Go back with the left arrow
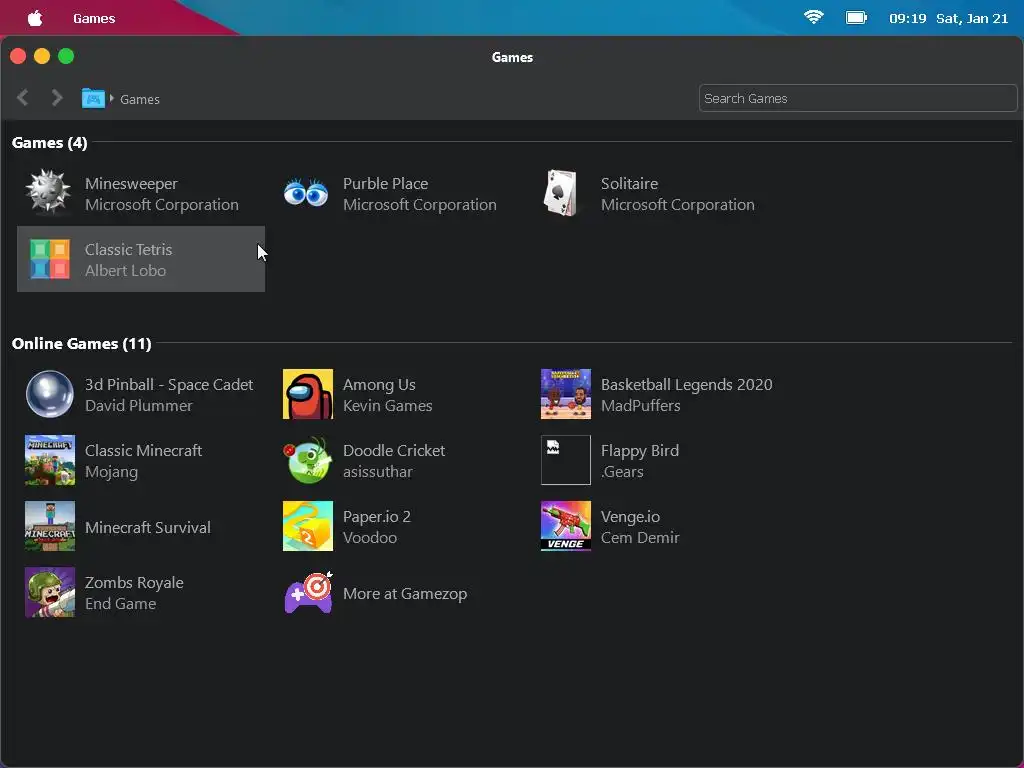Screen dimensions: 1024x768 (x=23, y=98)
